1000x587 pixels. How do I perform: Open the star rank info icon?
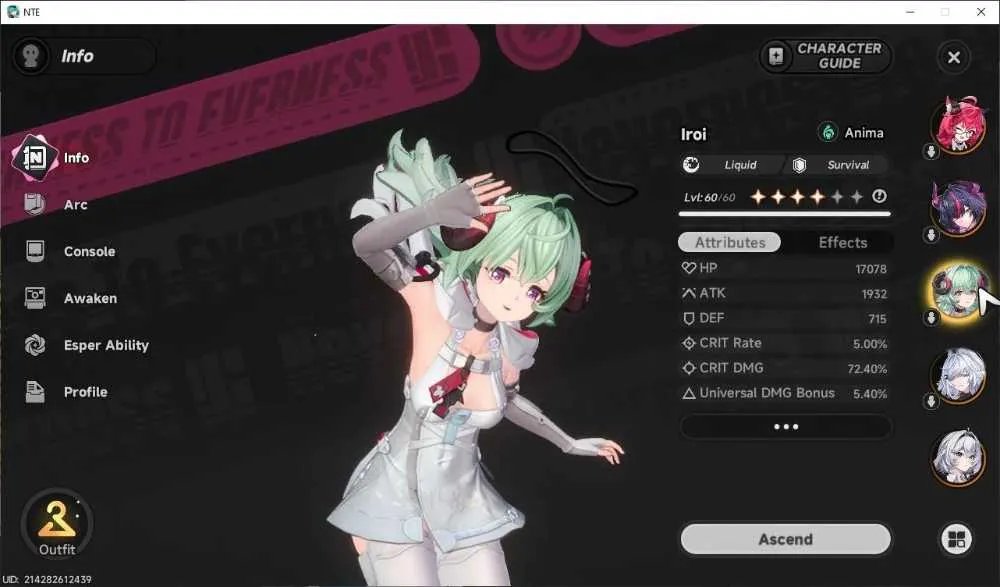click(x=879, y=197)
